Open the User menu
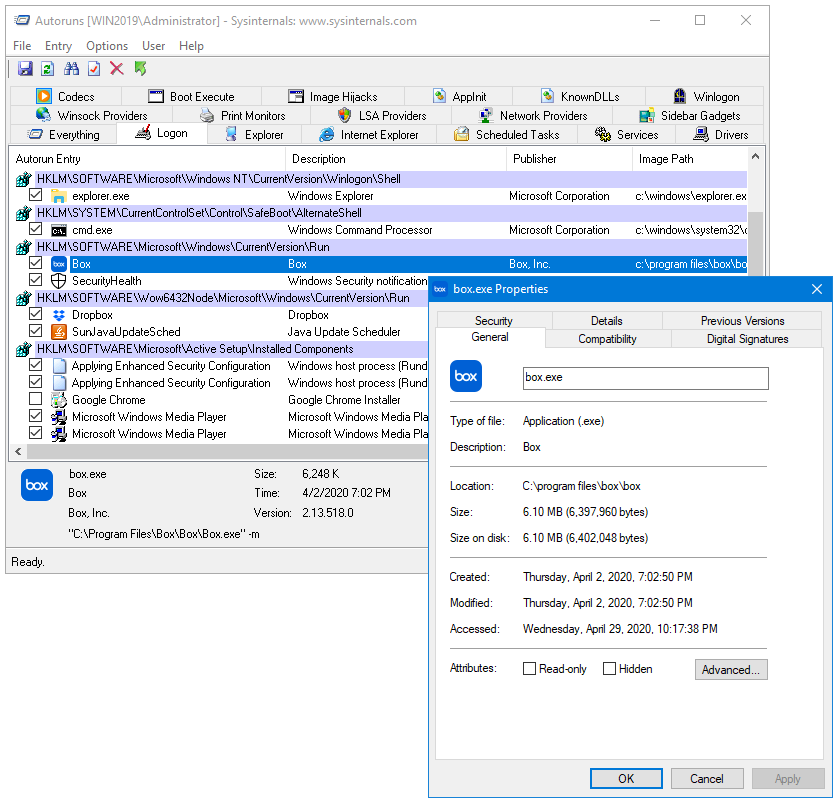Image resolution: width=837 pixels, height=803 pixels. click(153, 46)
